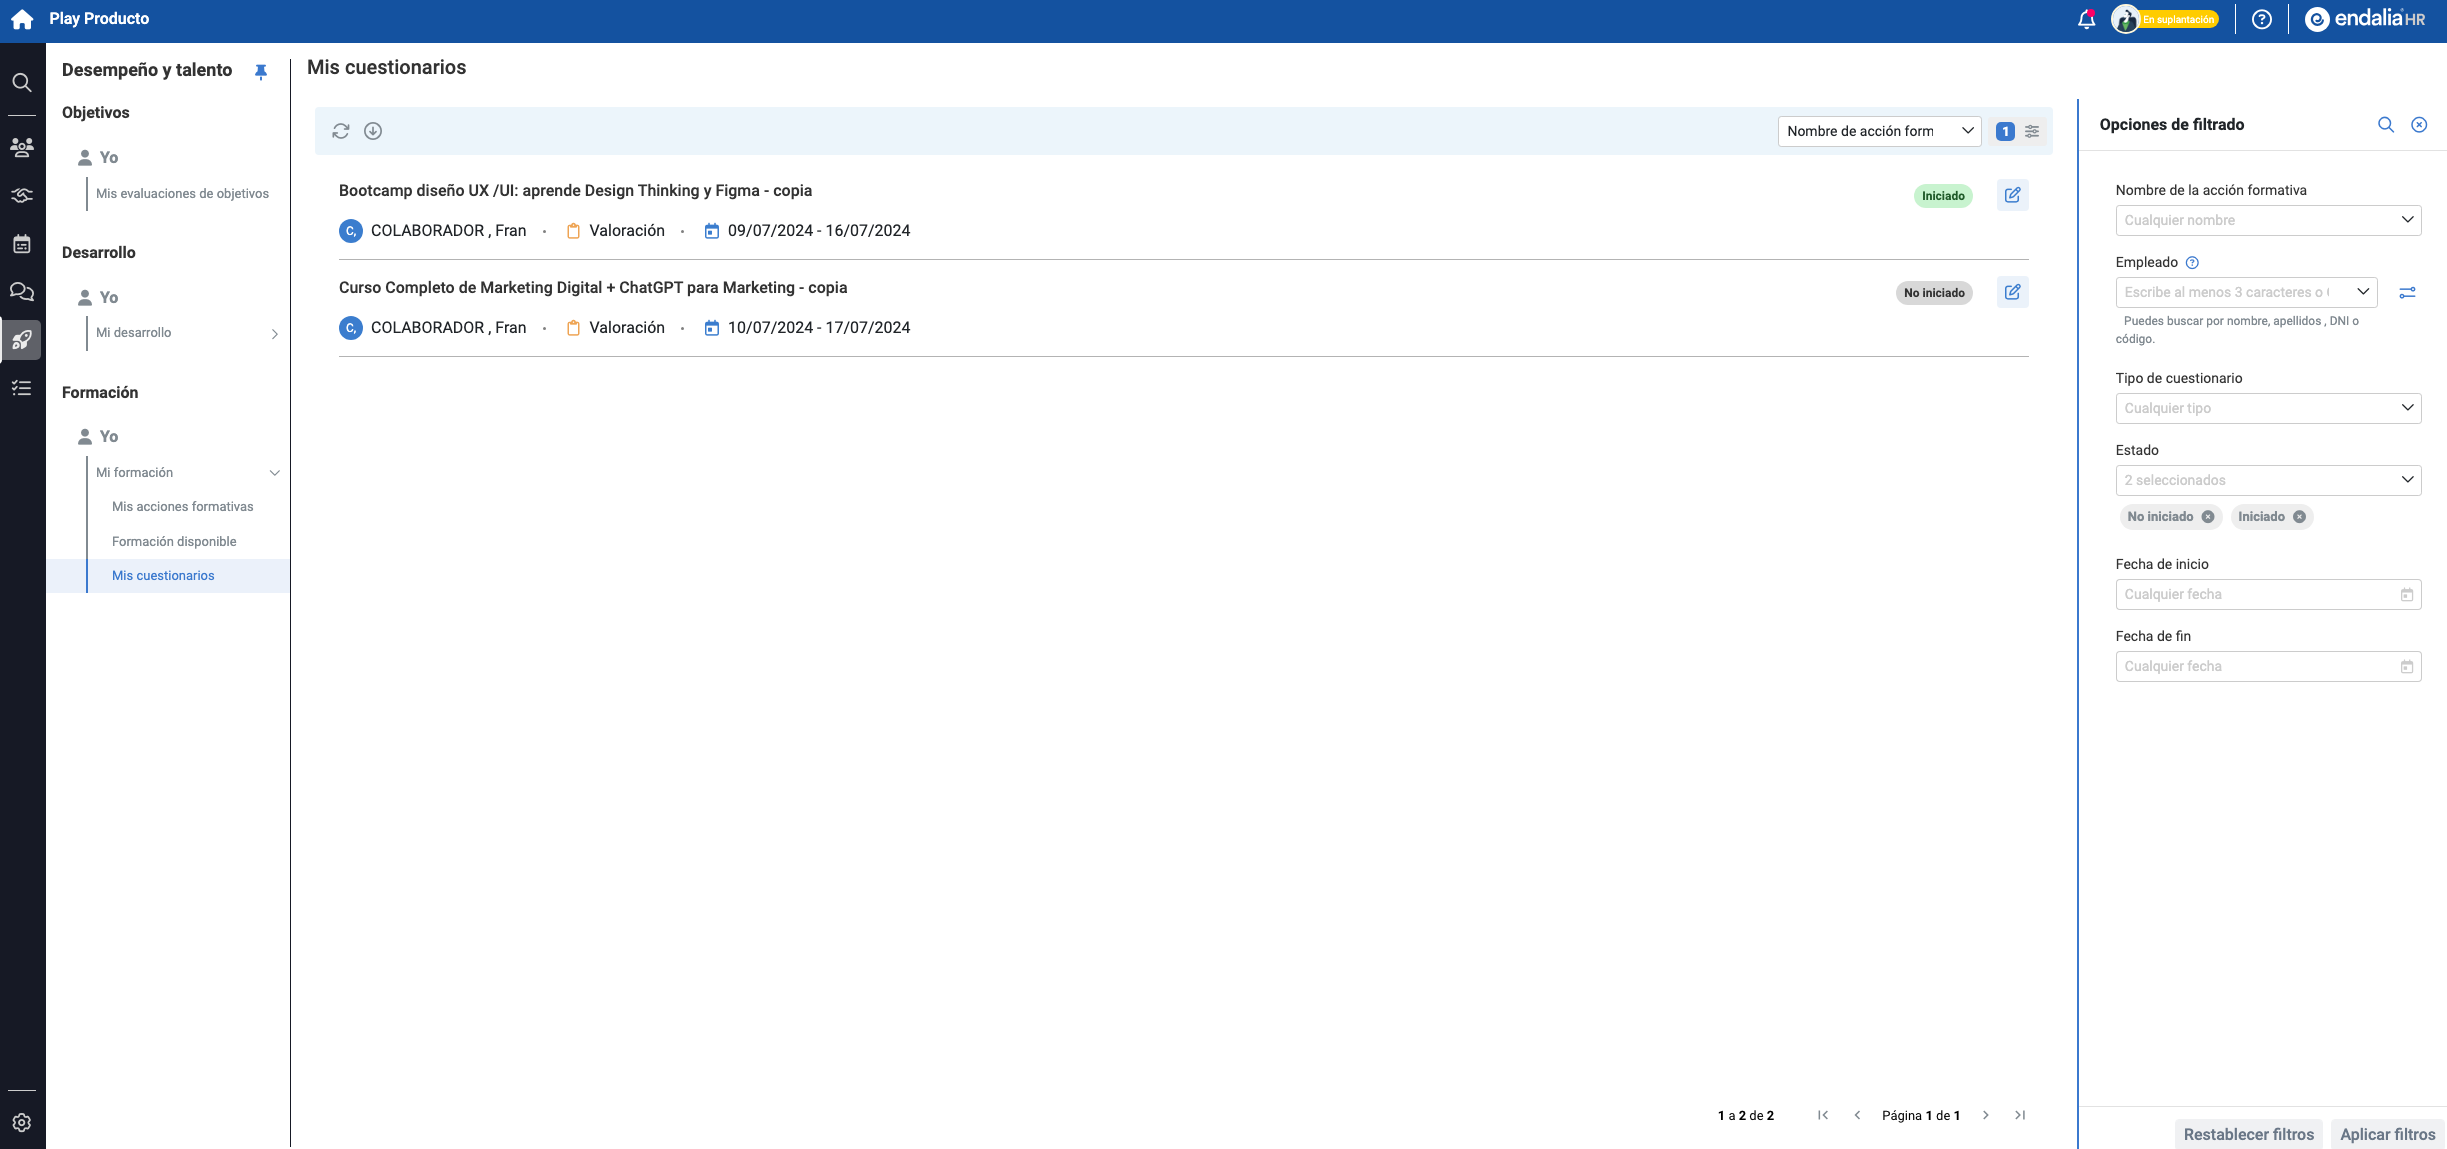Open the settings gear in left sidebar

[x=21, y=1122]
